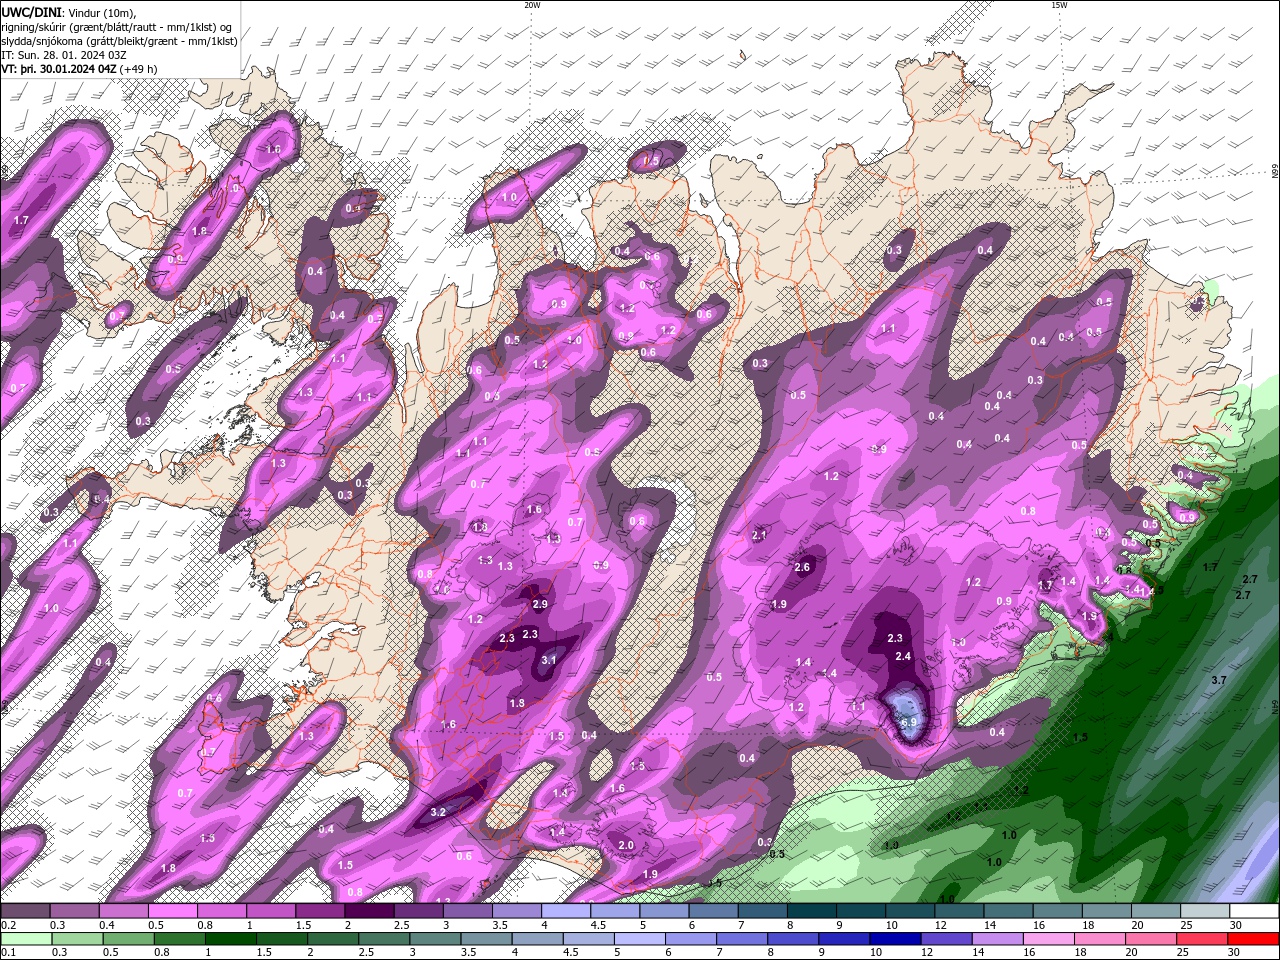The height and width of the screenshot is (960, 1280).
Task: Click the 3.1 value on the map
Action: tap(549, 660)
